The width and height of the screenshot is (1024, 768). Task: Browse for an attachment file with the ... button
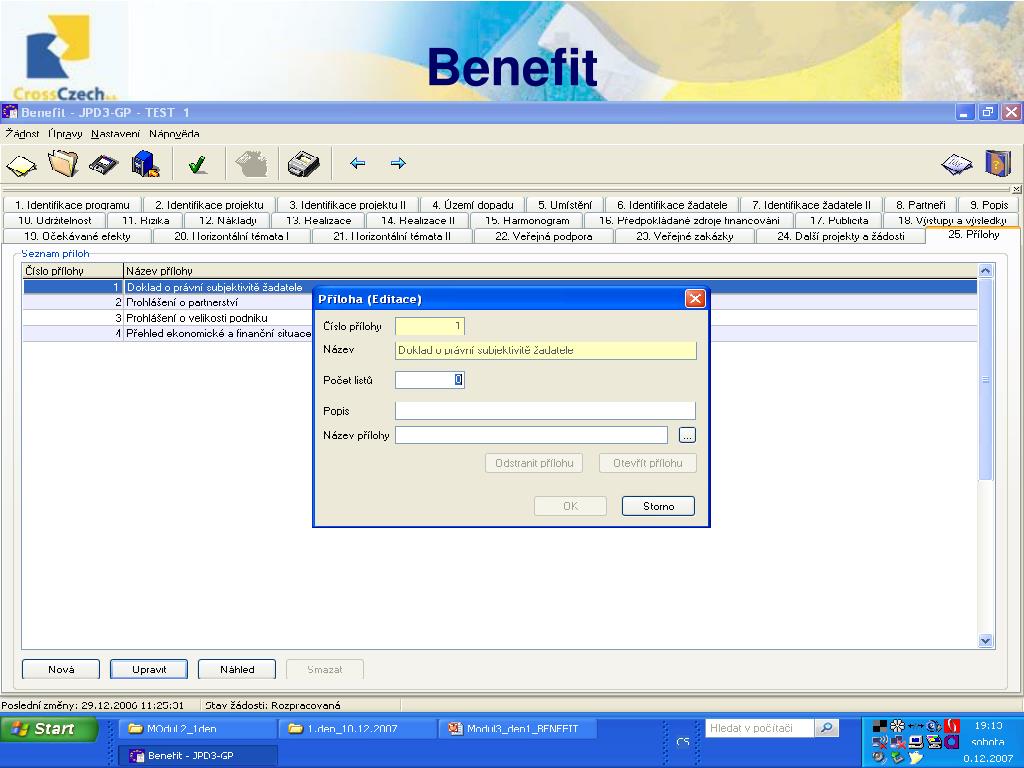[x=687, y=435]
